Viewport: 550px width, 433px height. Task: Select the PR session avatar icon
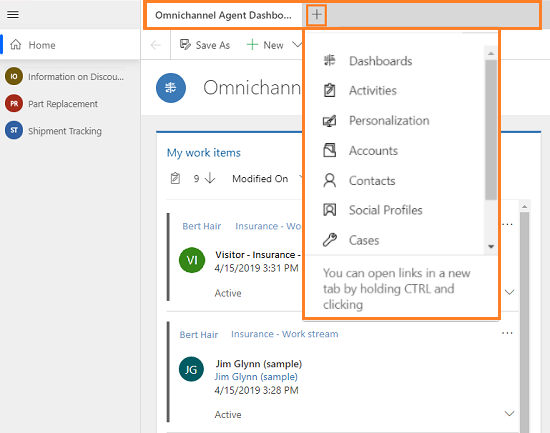point(14,104)
